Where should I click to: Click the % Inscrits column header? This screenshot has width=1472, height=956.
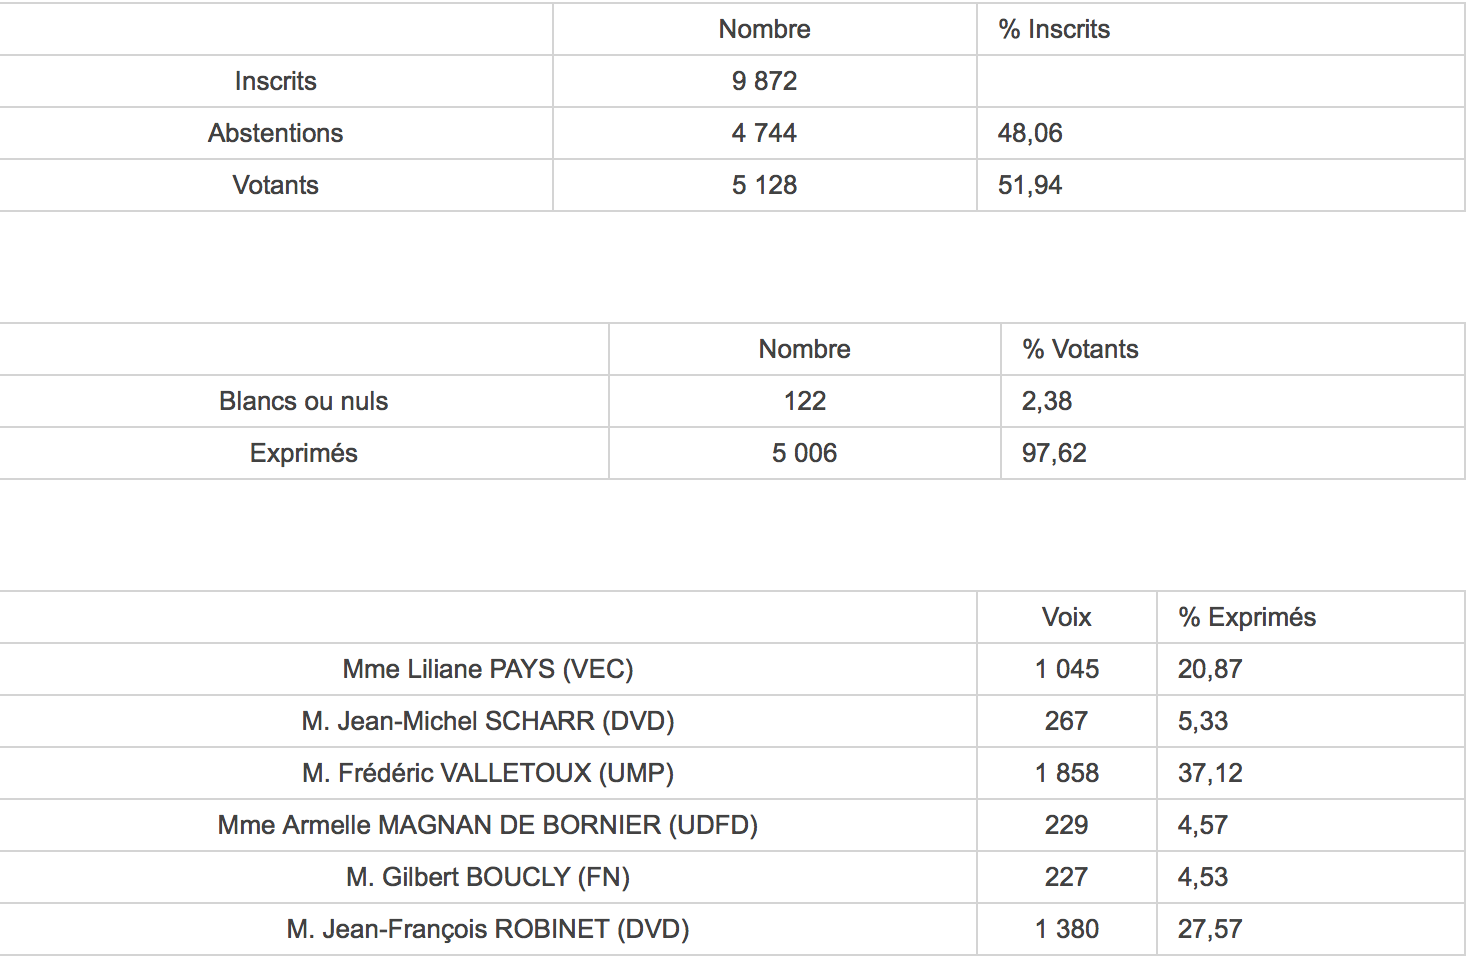(x=1054, y=29)
